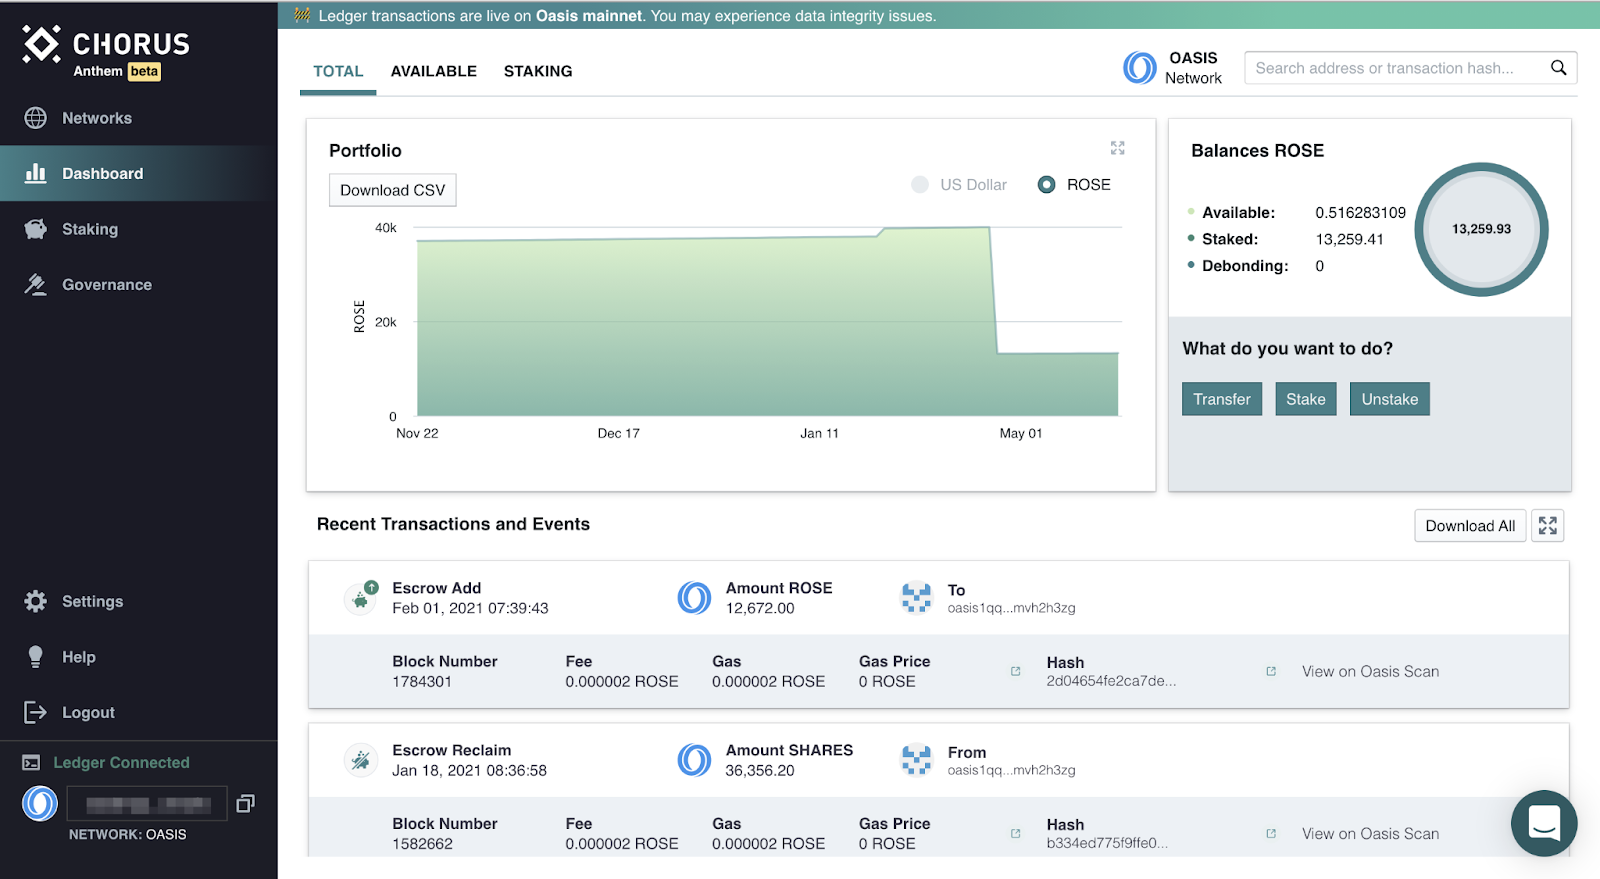Open View on Oasis Scan for block 1784301

click(x=1371, y=672)
